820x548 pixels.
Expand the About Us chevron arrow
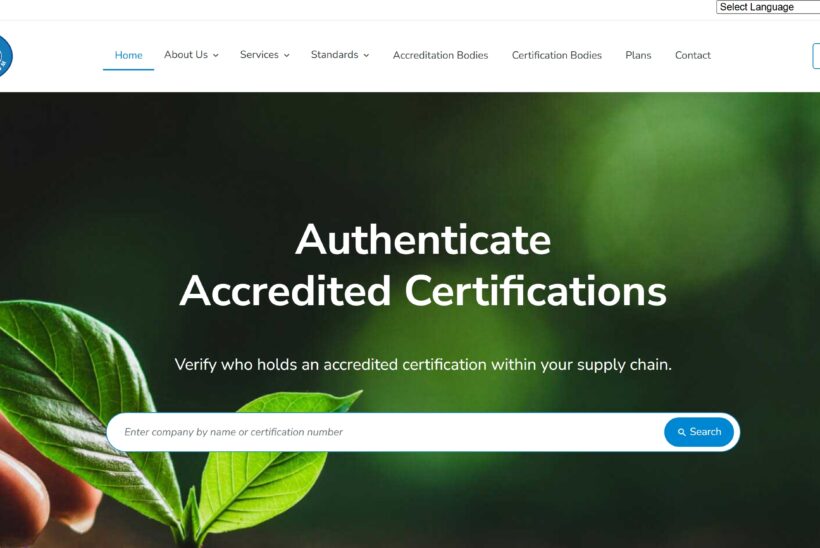click(x=215, y=55)
